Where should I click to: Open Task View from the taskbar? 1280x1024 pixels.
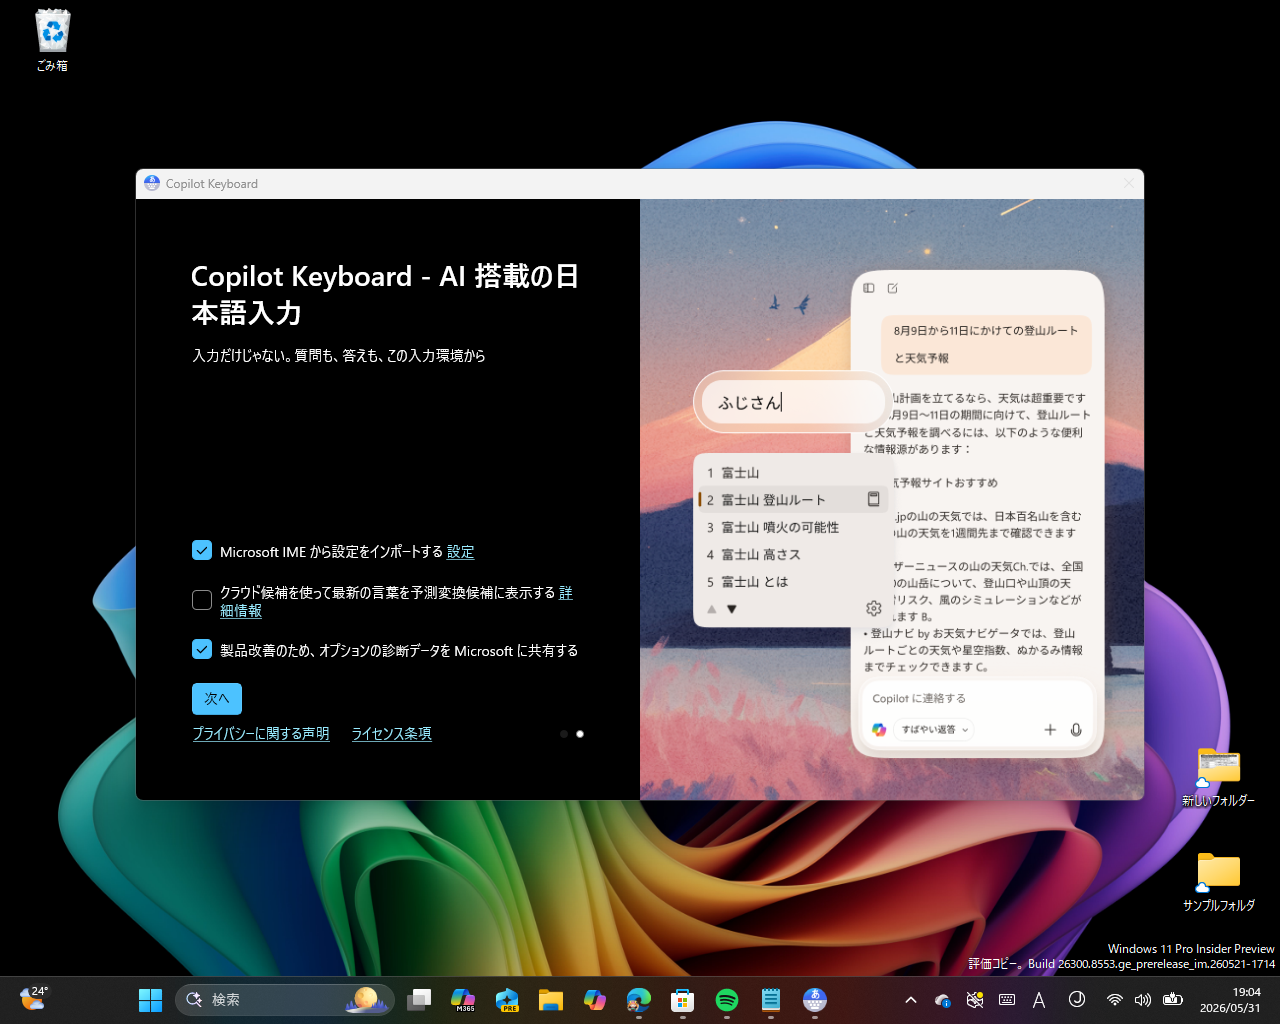coord(420,999)
